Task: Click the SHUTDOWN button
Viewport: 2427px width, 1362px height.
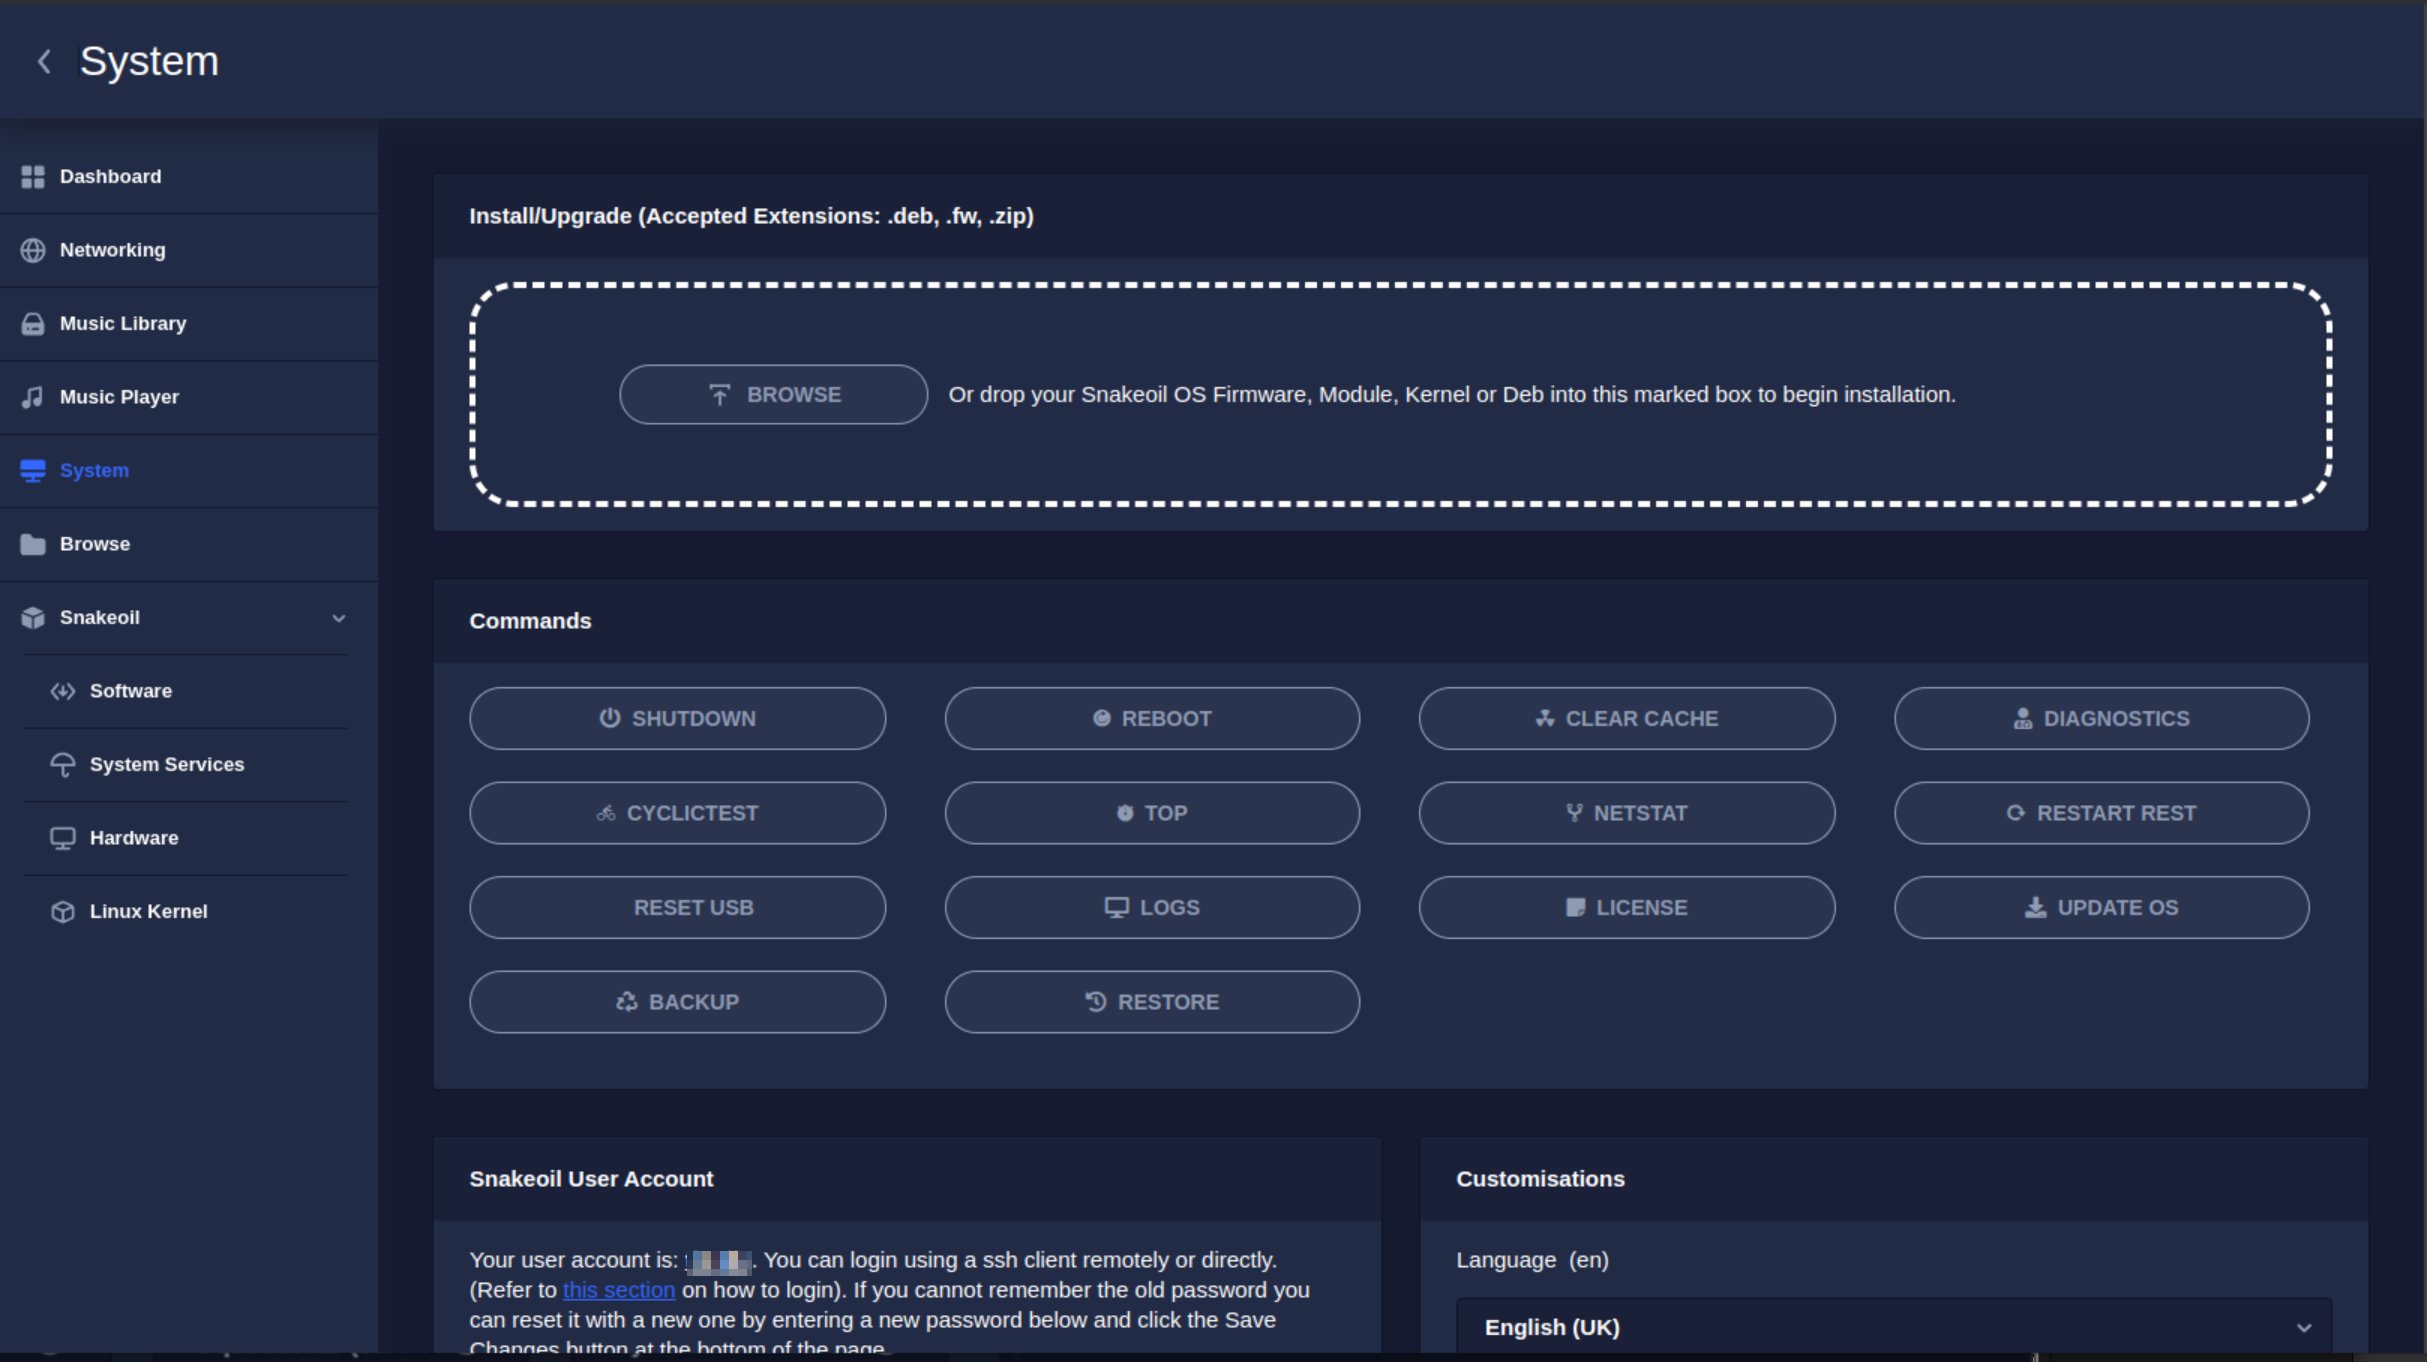Action: (x=677, y=718)
